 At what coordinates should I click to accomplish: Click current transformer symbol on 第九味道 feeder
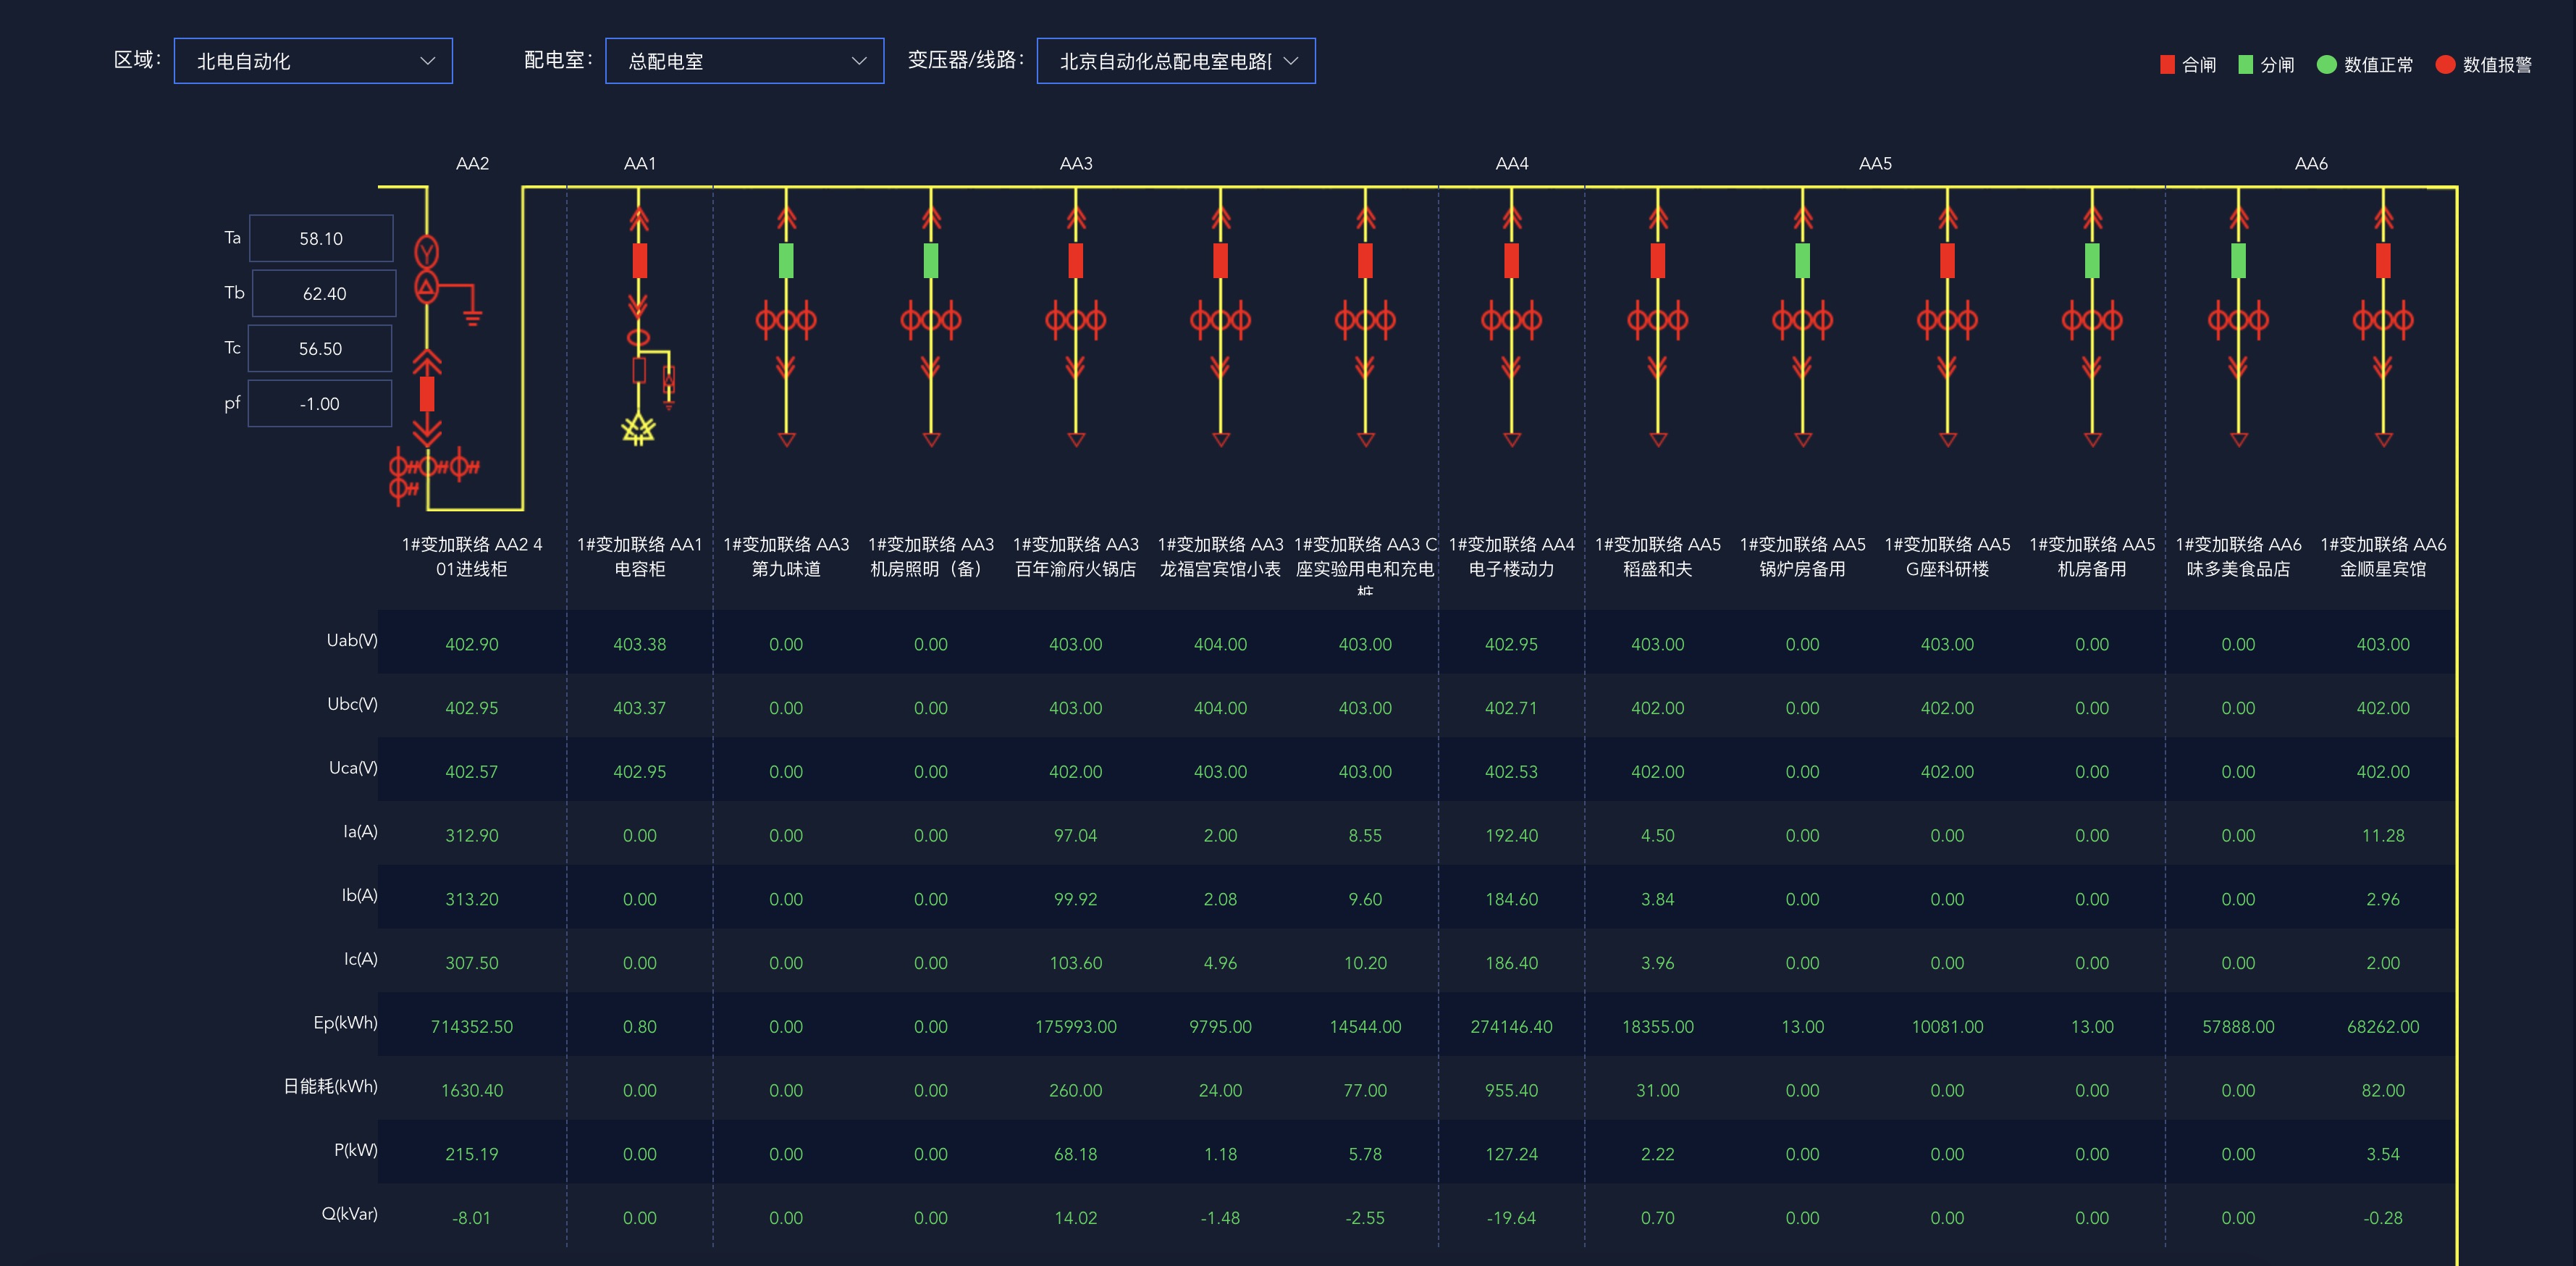[x=786, y=320]
